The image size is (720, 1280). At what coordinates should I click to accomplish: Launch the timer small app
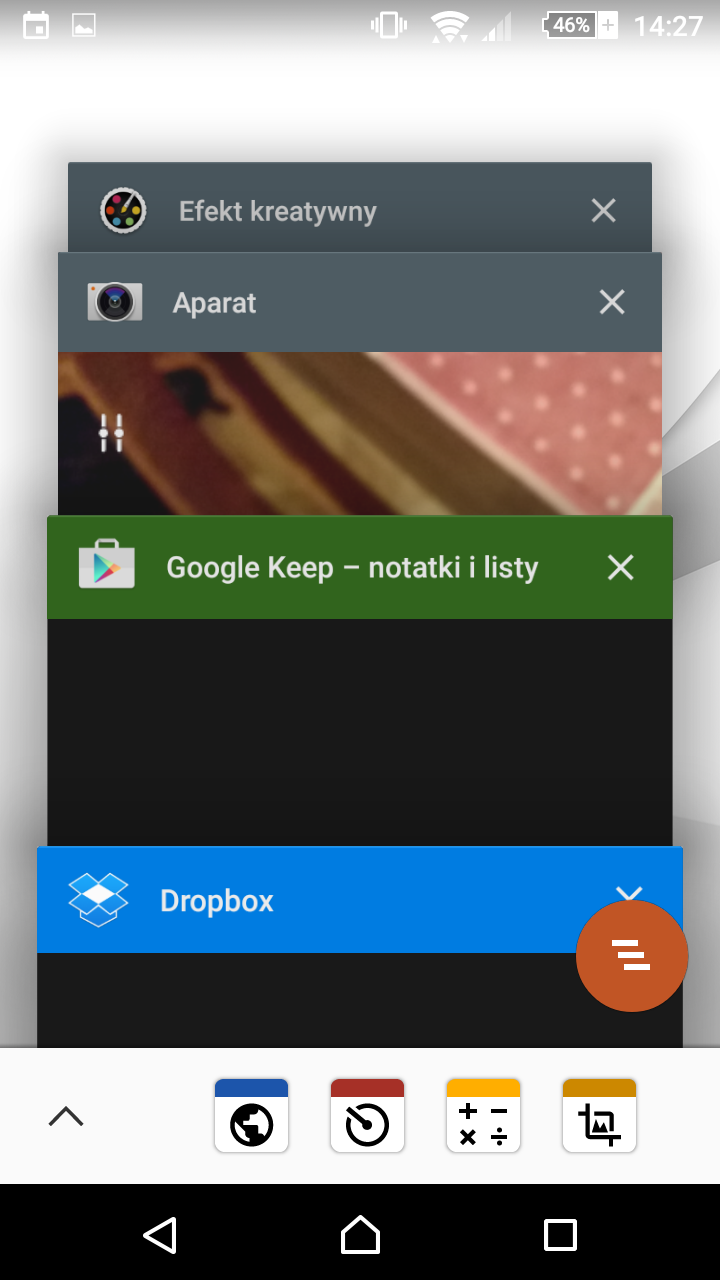[x=367, y=1116]
